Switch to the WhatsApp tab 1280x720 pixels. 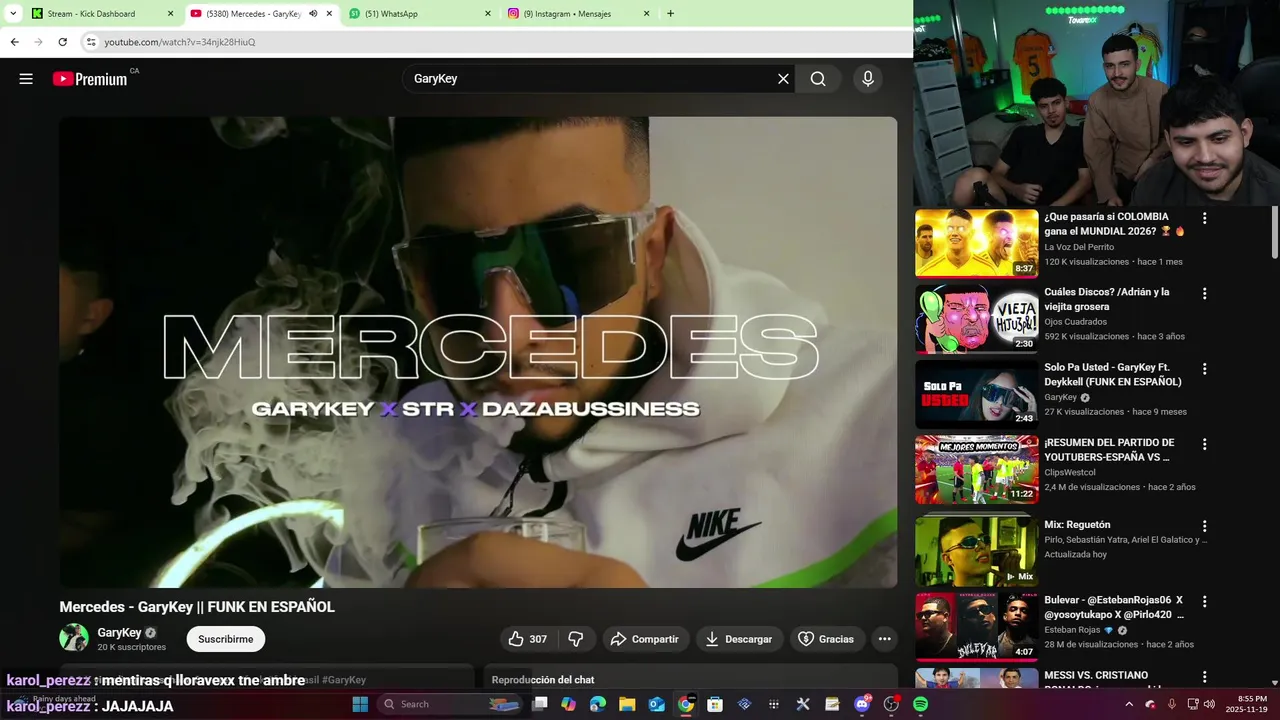[420, 14]
